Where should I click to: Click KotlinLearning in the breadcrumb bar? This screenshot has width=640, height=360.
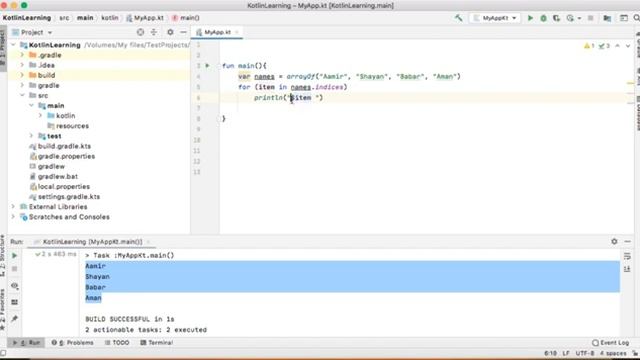27,18
